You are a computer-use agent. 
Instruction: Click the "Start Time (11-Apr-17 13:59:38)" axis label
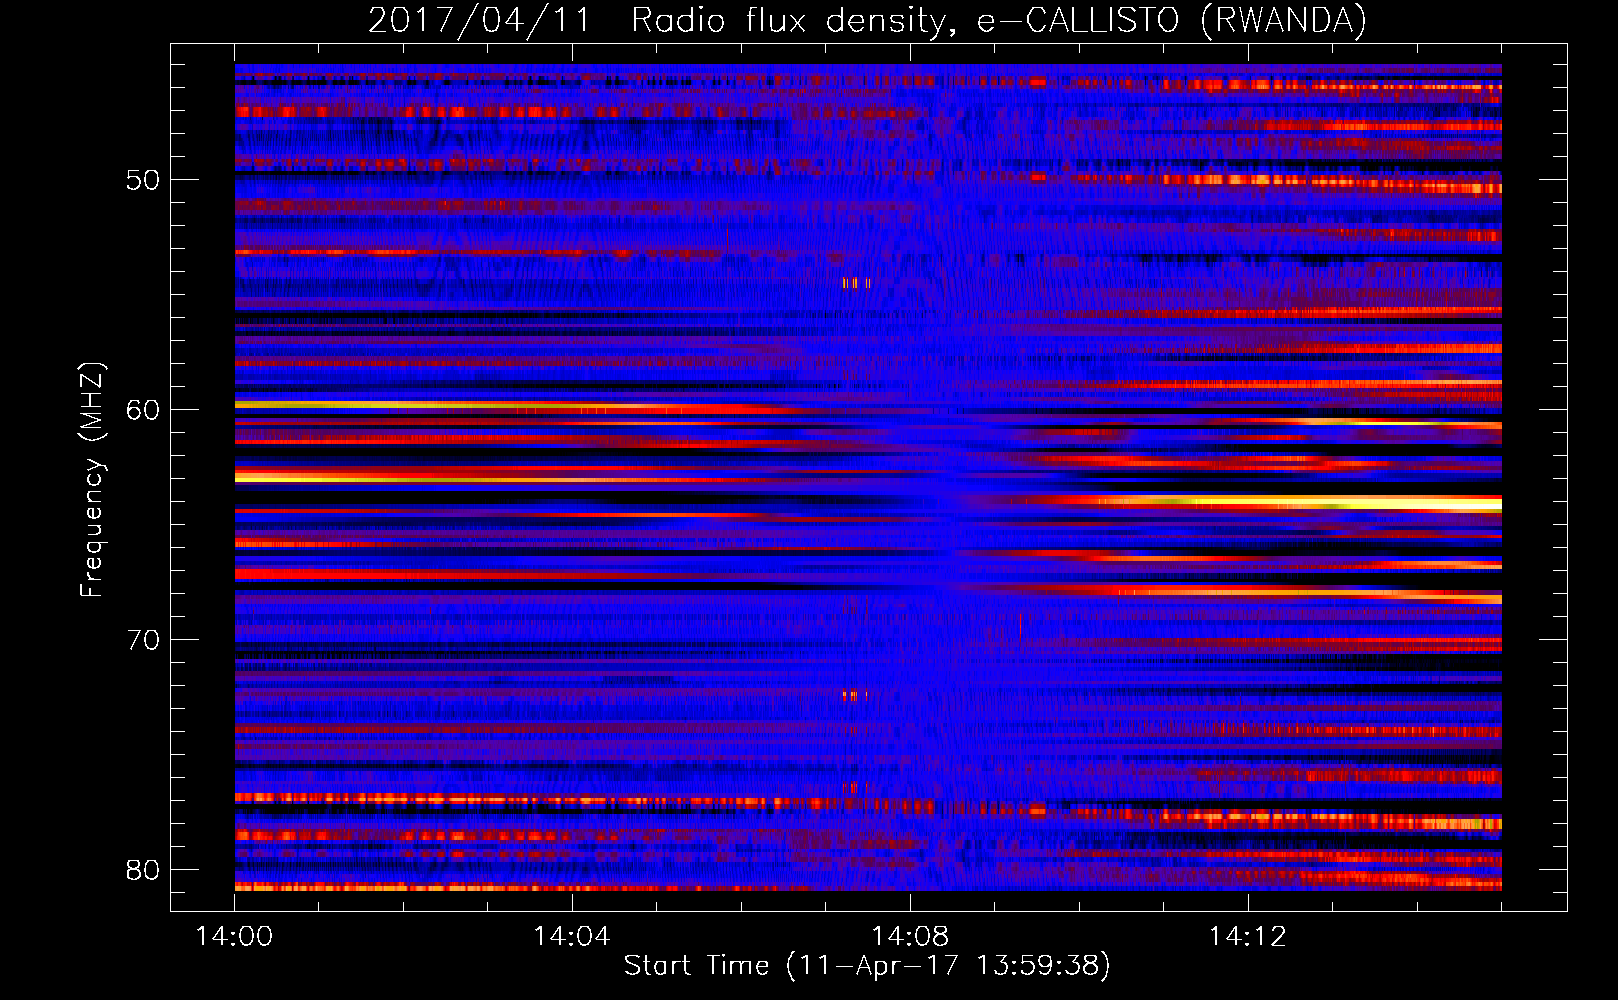tap(867, 966)
